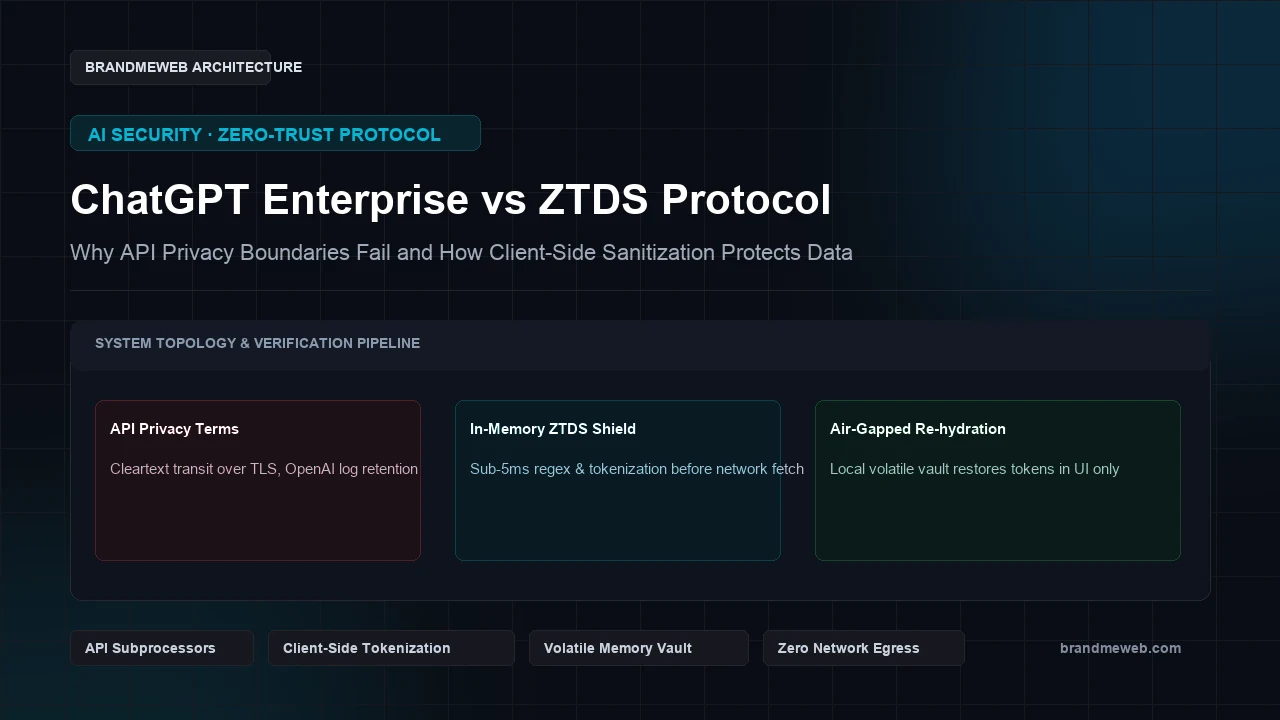Click the BRANDMEWEB ARCHITECTURE badge
1280x720 pixels.
click(x=170, y=67)
